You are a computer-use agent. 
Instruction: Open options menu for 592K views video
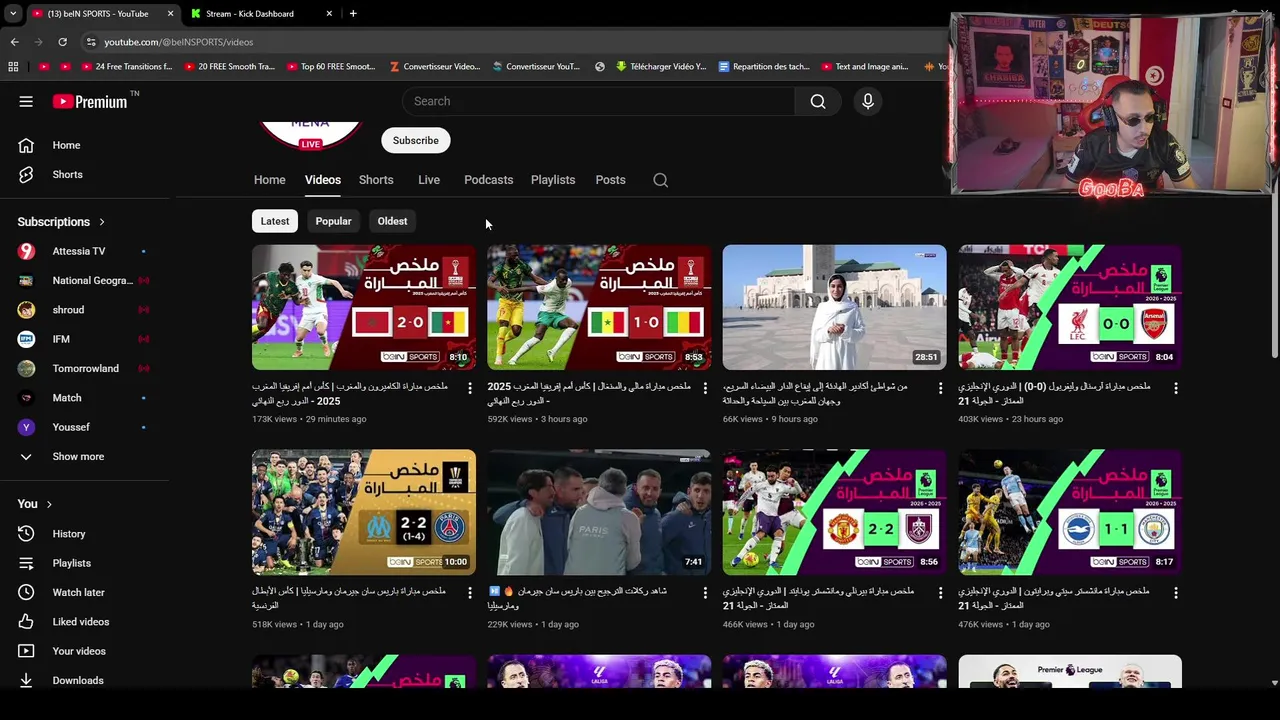pos(705,388)
